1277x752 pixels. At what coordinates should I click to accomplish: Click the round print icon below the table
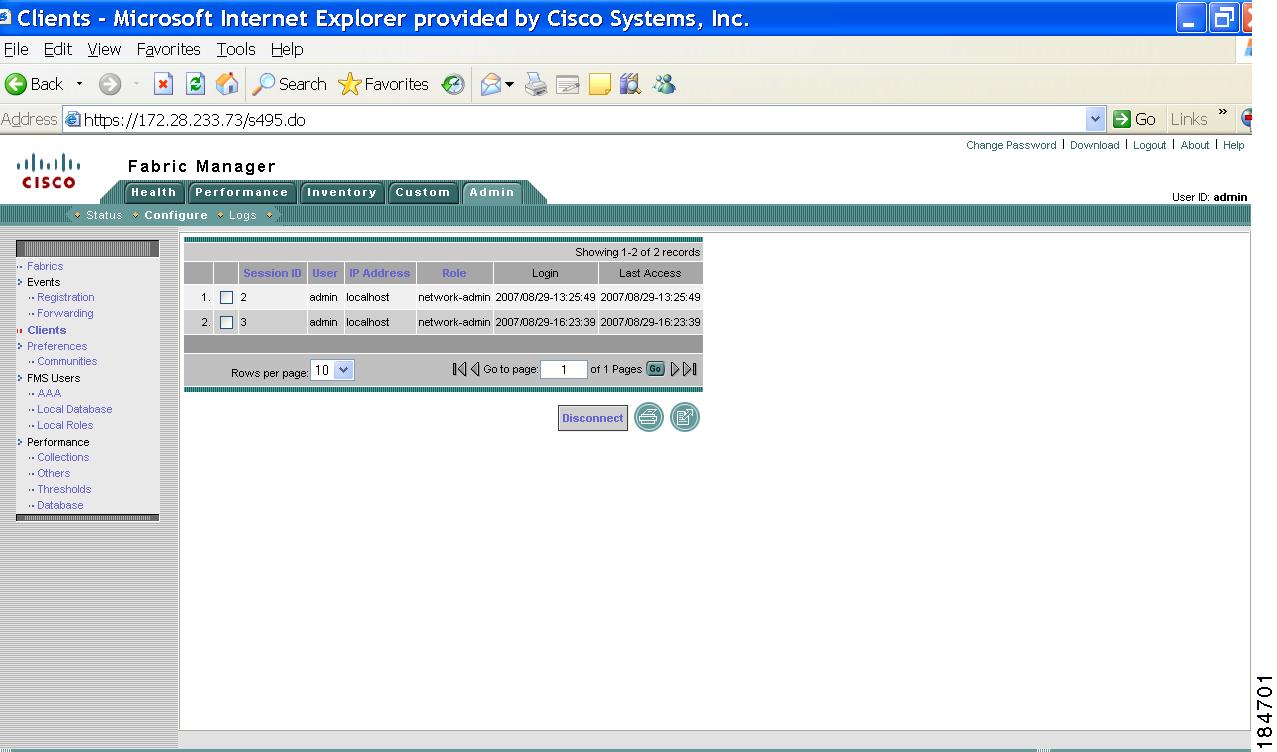[x=649, y=418]
